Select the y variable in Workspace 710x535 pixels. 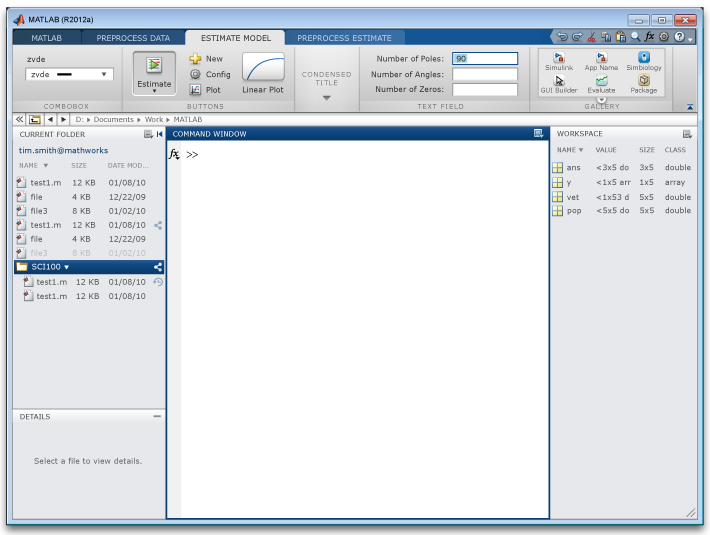pyautogui.click(x=624, y=182)
